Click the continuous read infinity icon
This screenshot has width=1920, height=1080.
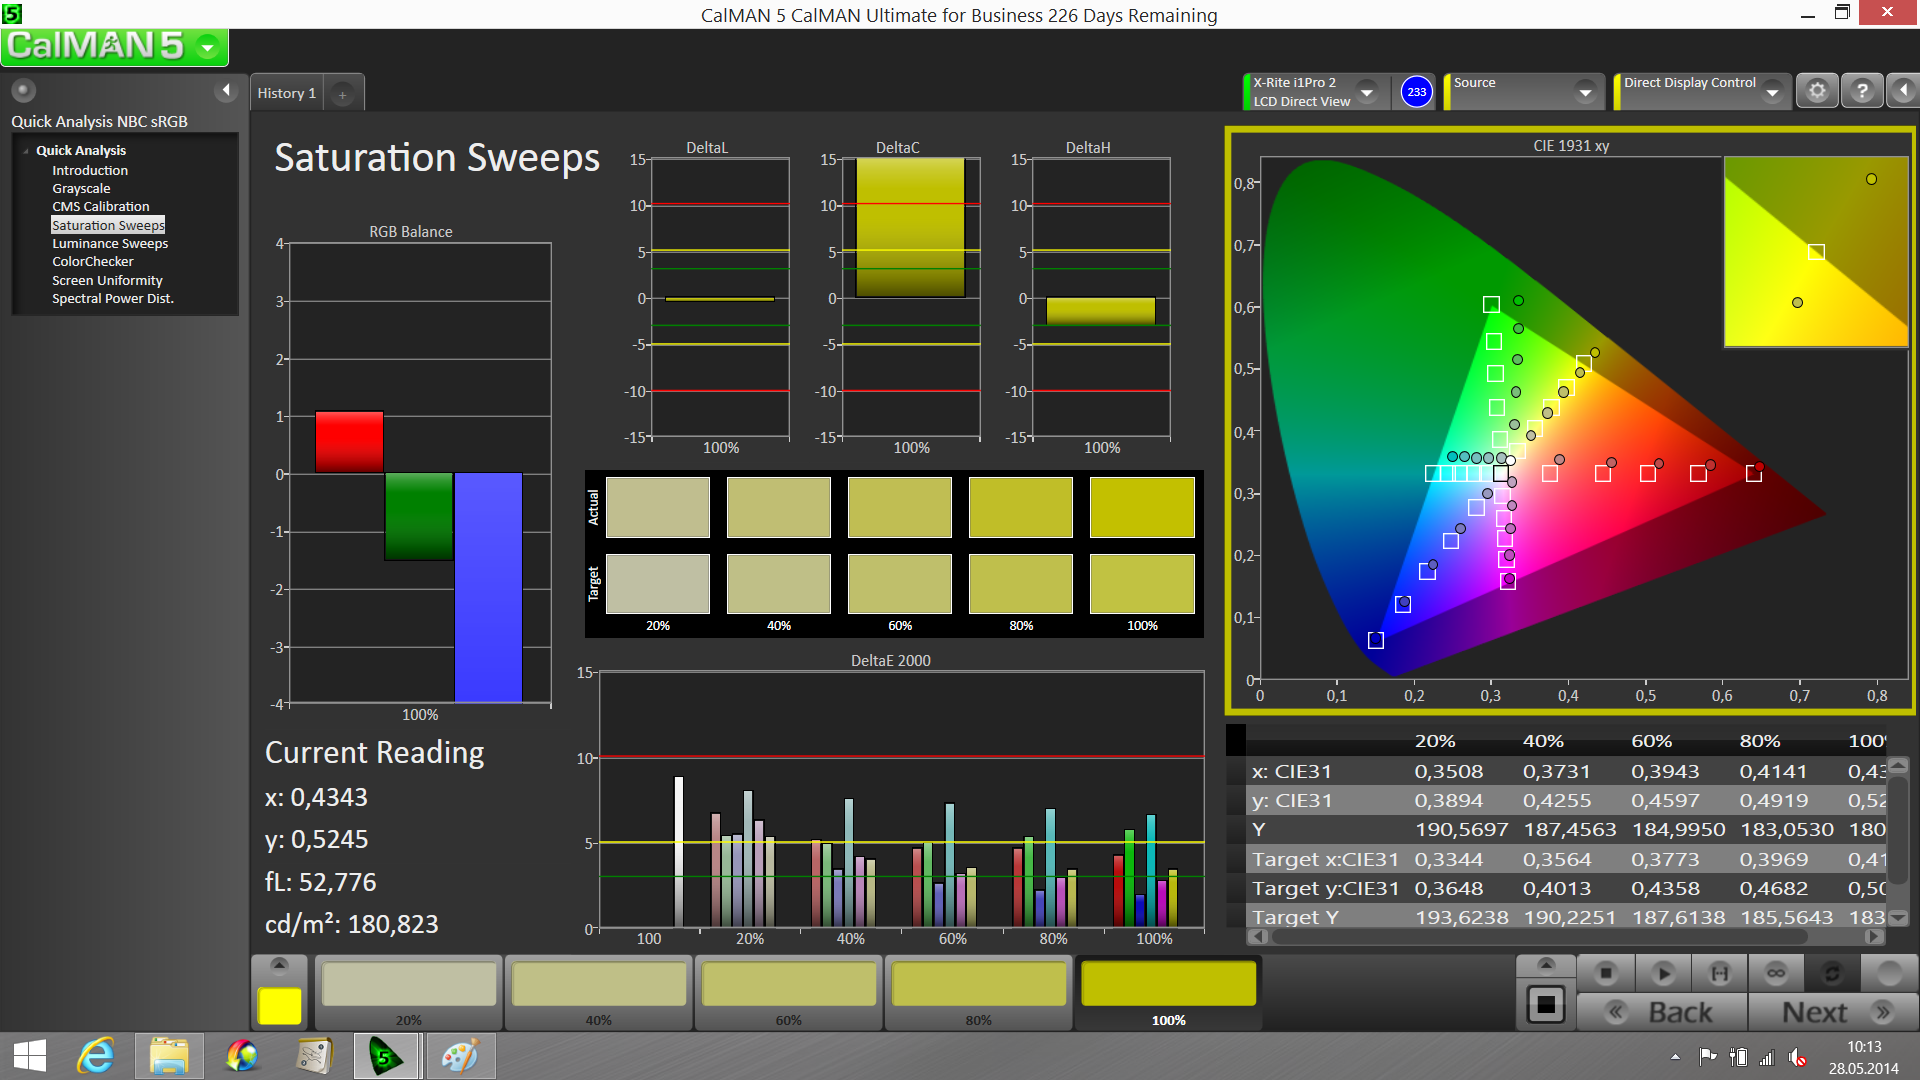[1776, 973]
